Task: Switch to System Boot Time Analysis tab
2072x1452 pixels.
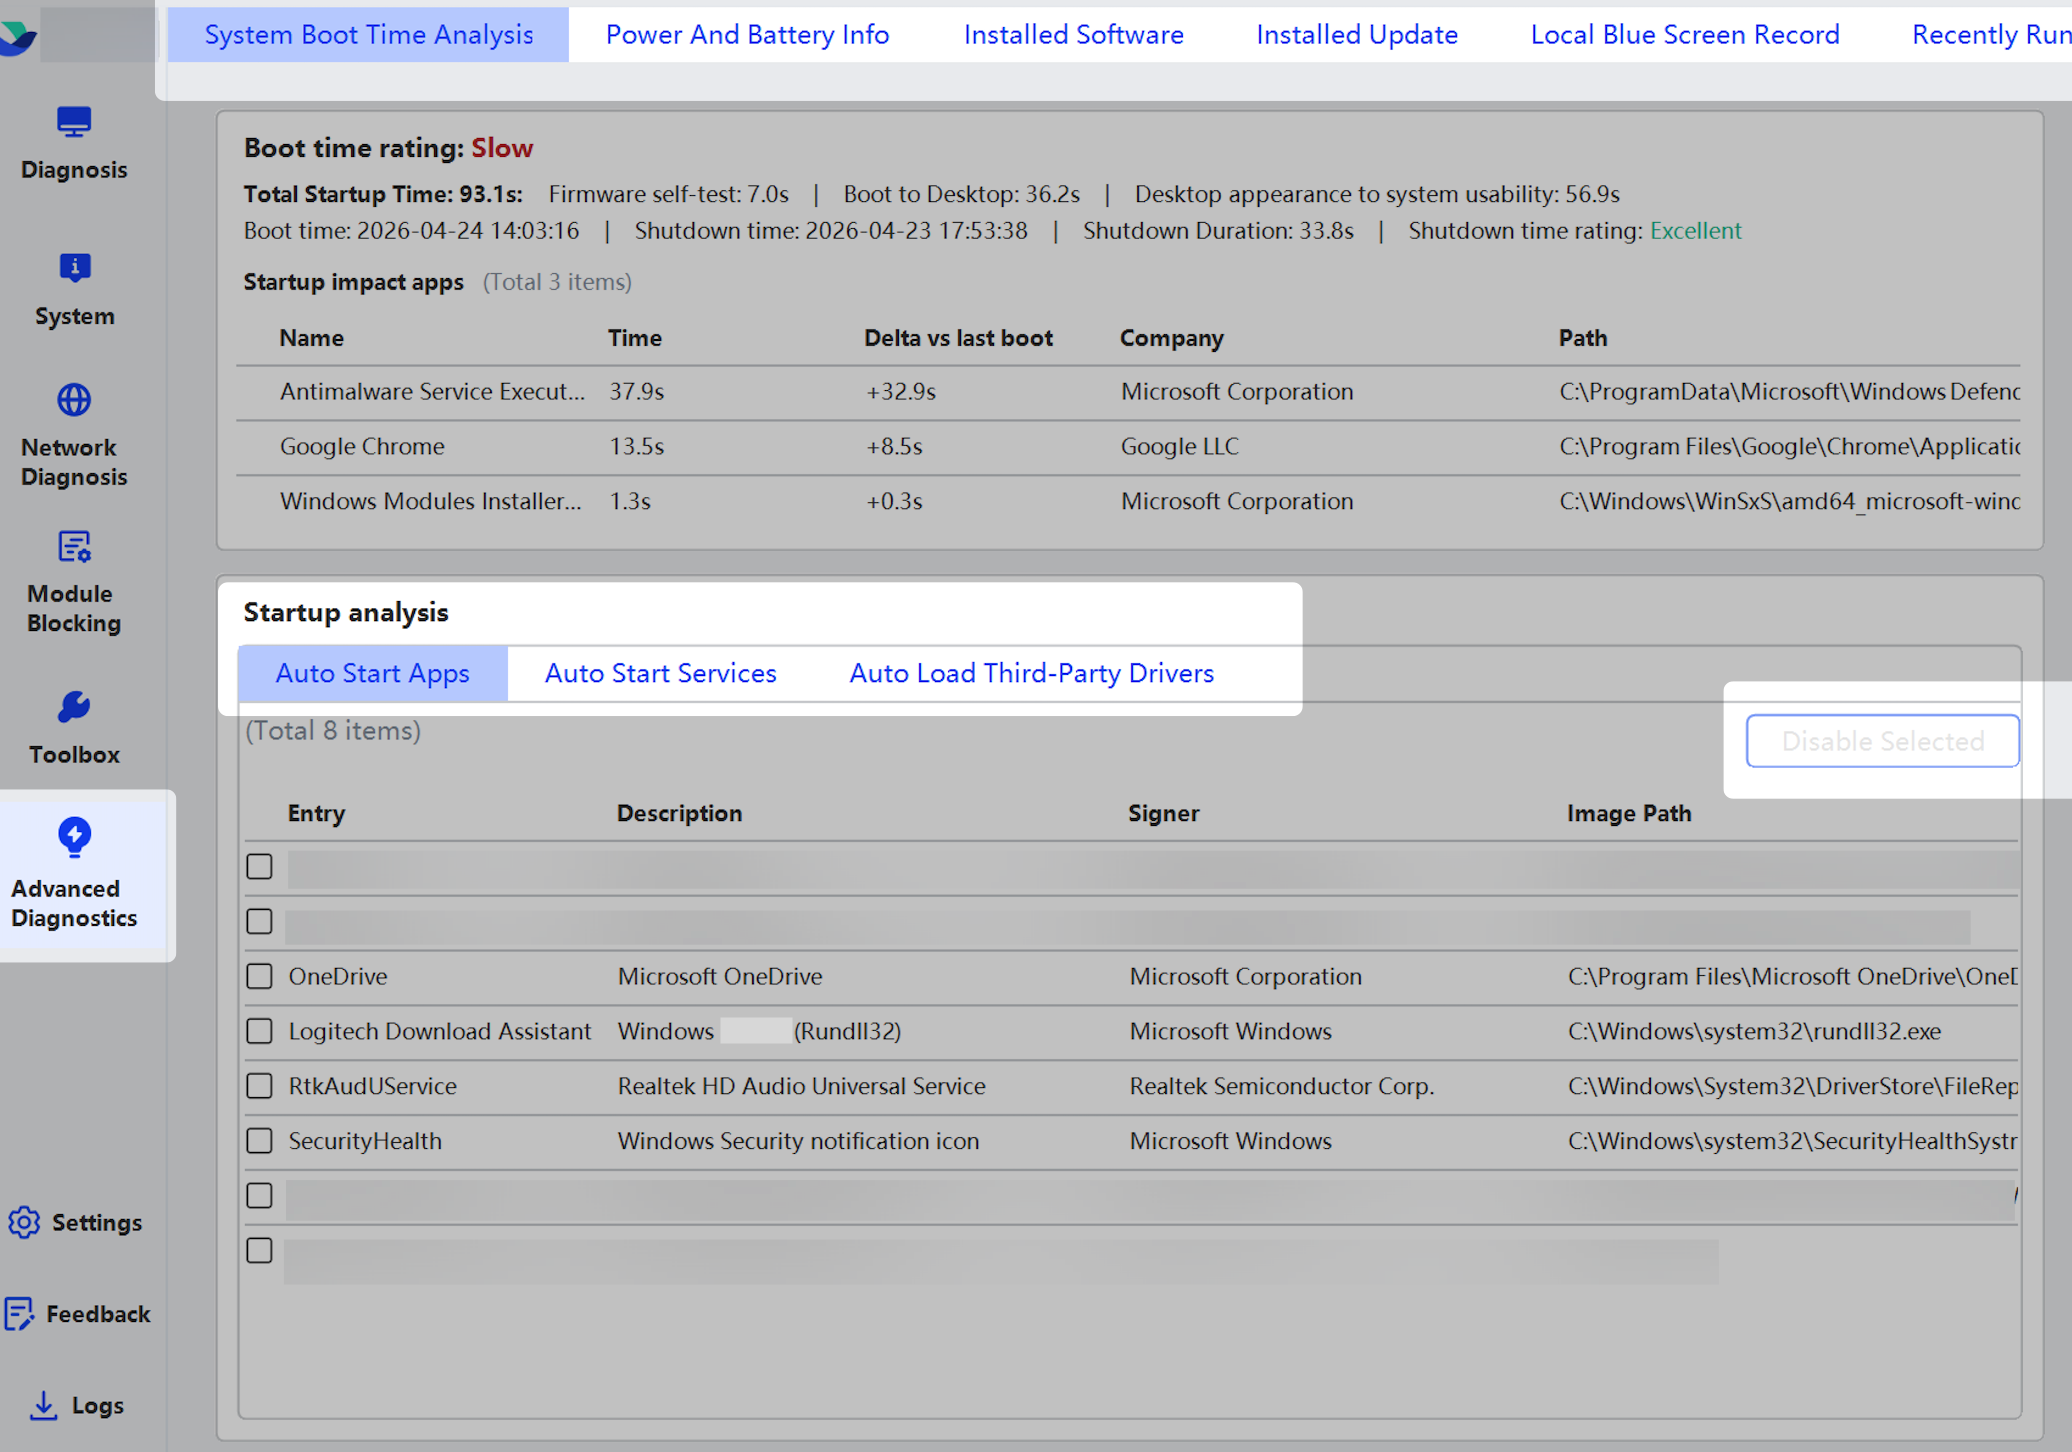Action: click(x=368, y=35)
